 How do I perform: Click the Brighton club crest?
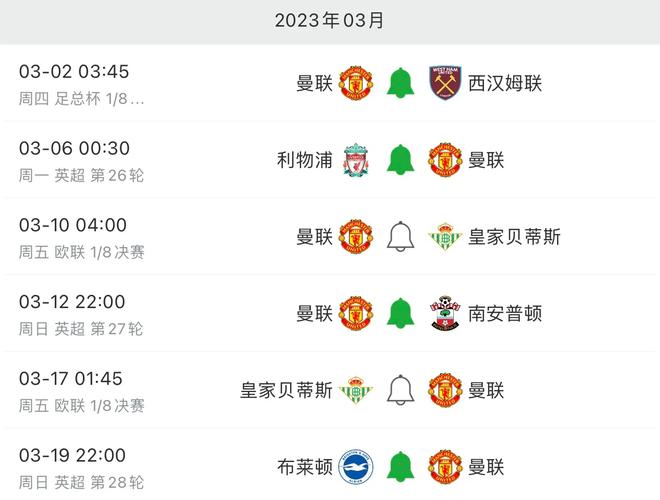point(356,466)
